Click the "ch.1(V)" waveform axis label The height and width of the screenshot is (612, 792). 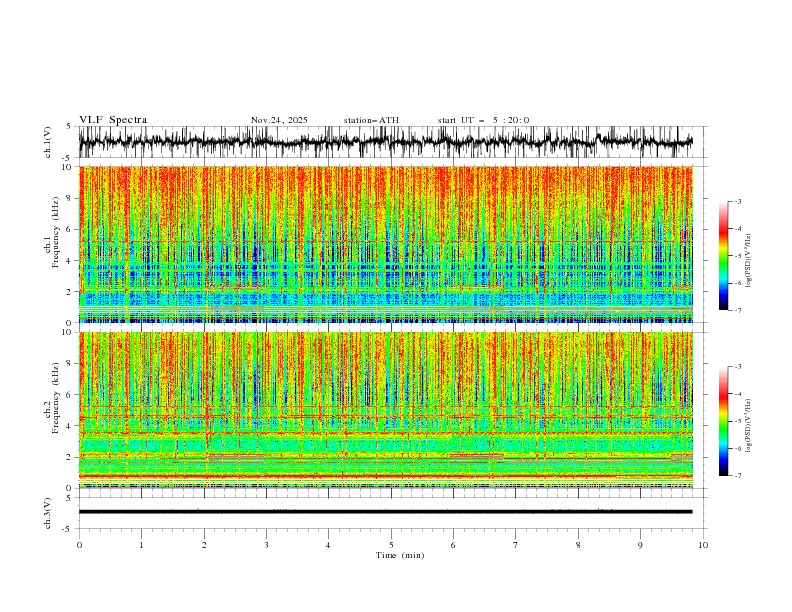(48, 142)
